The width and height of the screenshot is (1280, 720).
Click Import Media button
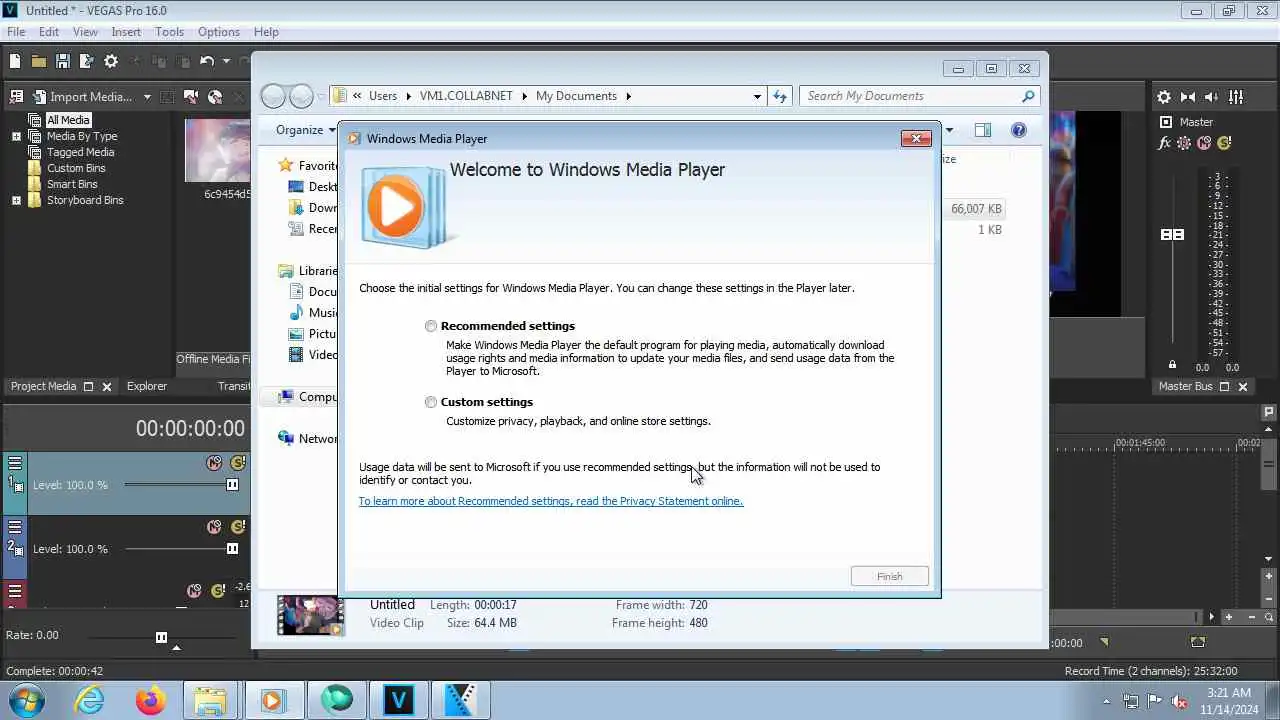[82, 97]
